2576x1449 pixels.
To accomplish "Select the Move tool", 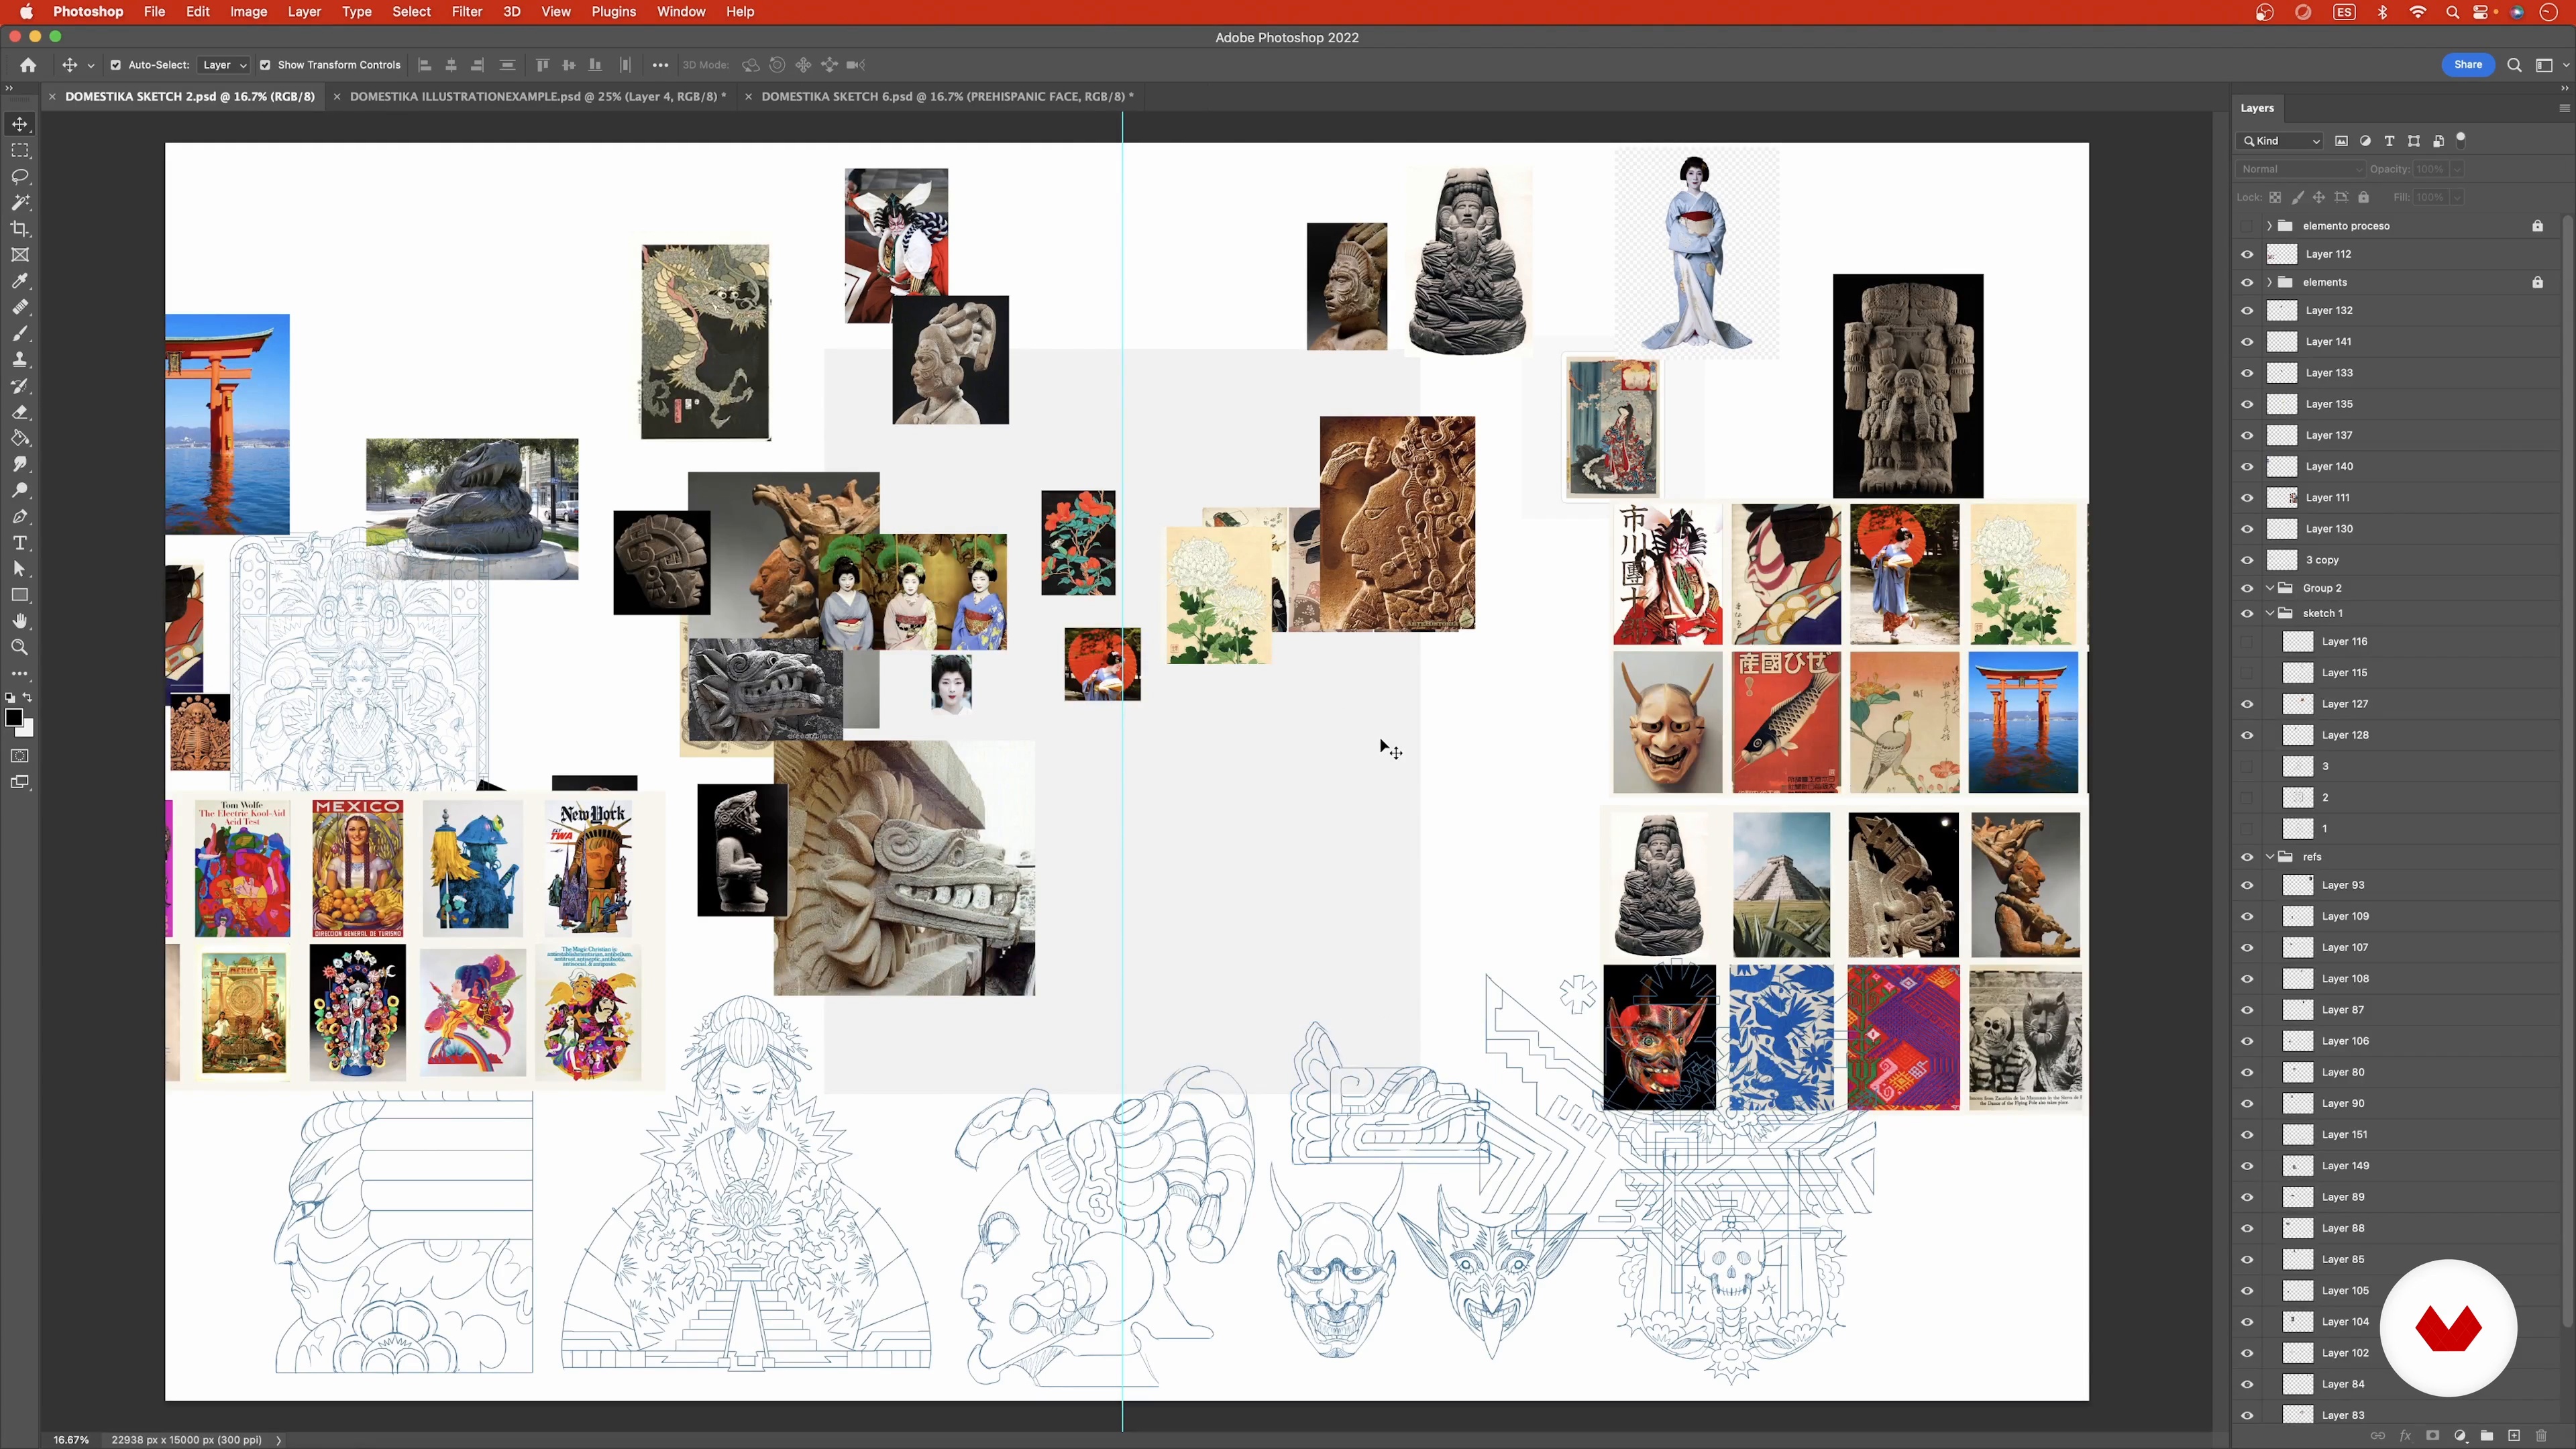I will point(20,124).
